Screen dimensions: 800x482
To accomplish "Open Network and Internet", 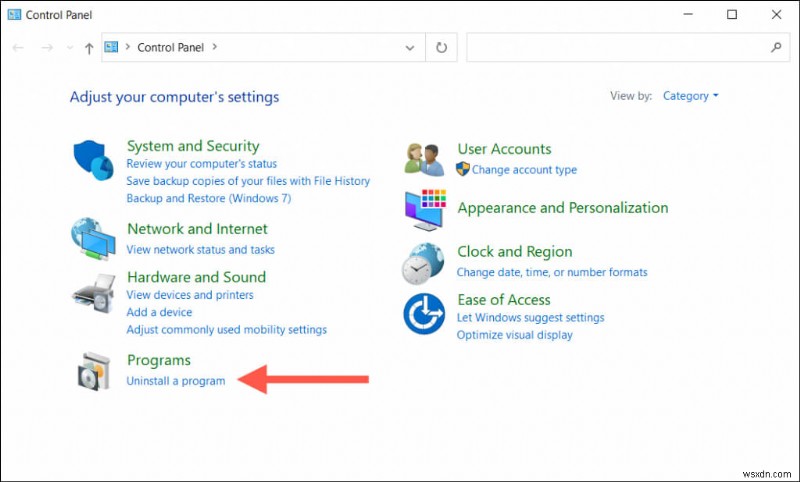I will click(197, 229).
